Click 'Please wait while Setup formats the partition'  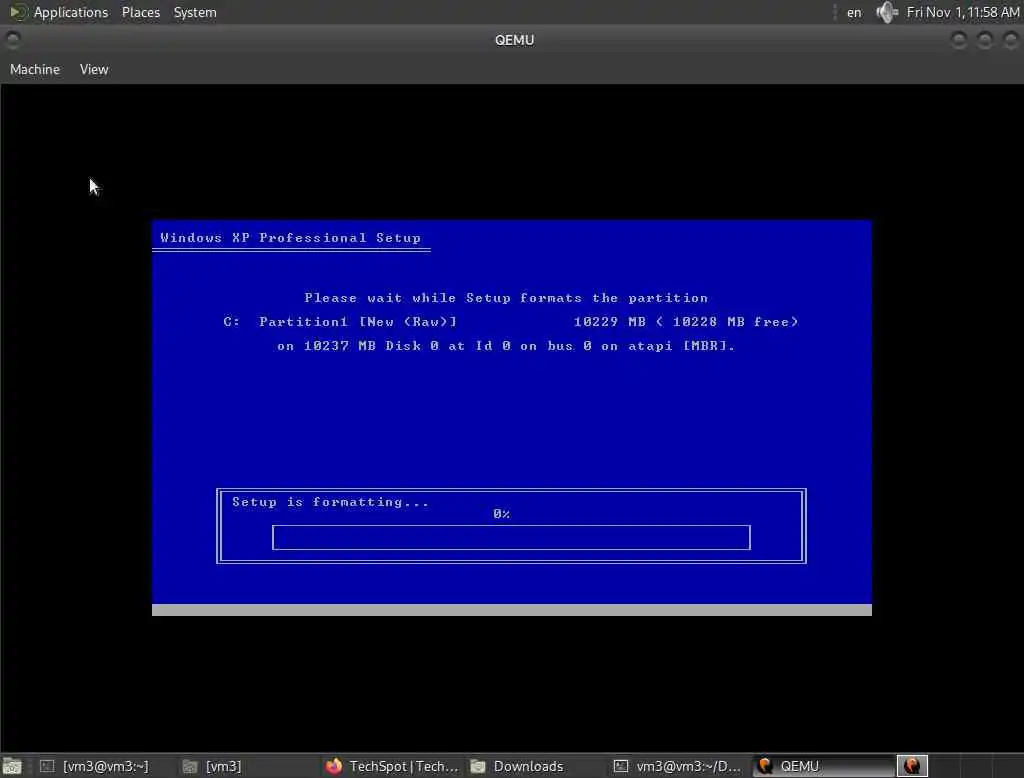[506, 298]
